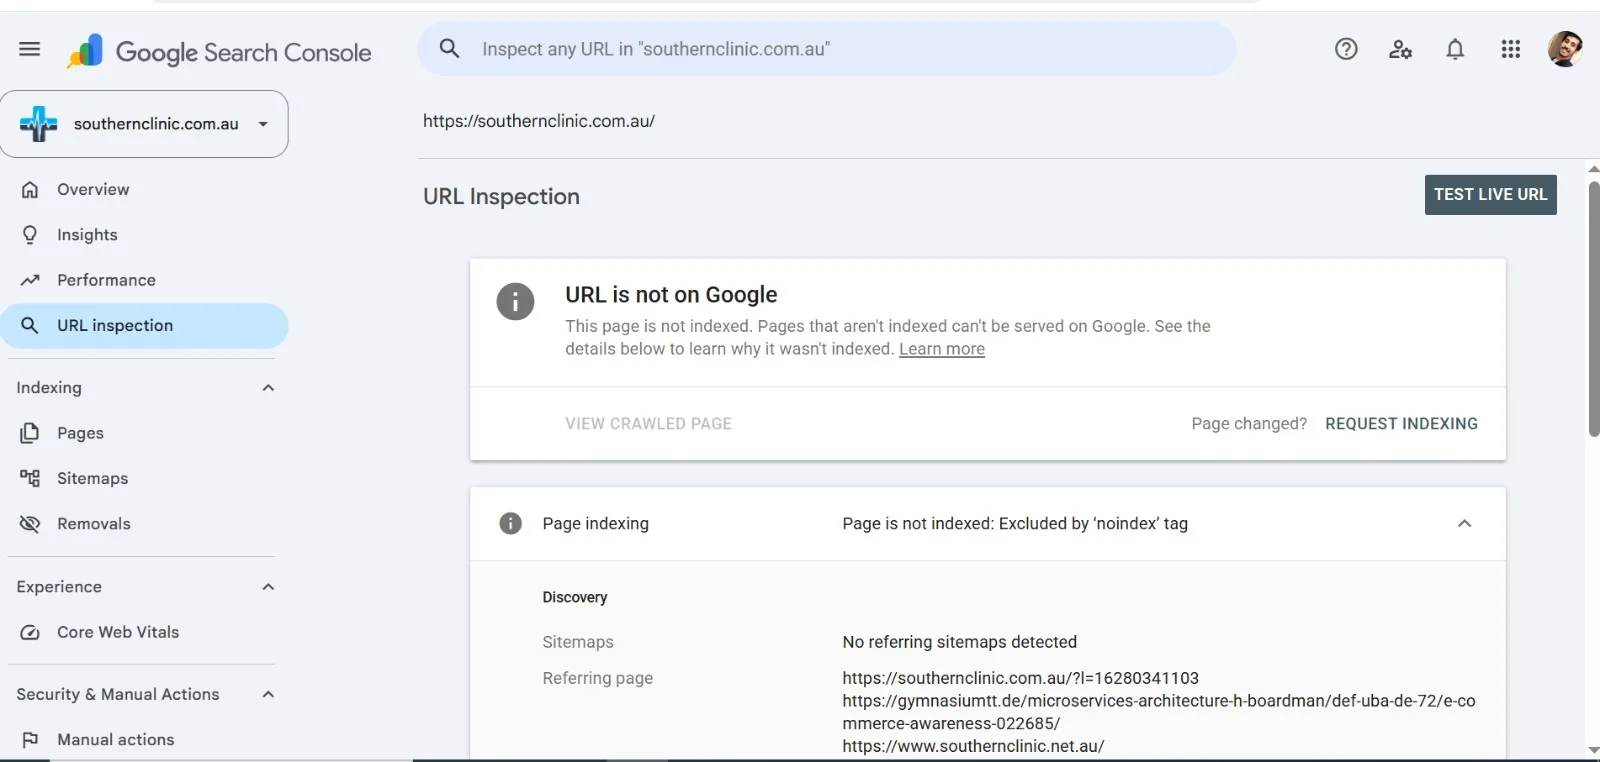Click the URL inspection magnifier icon
This screenshot has width=1600, height=762.
coord(30,325)
